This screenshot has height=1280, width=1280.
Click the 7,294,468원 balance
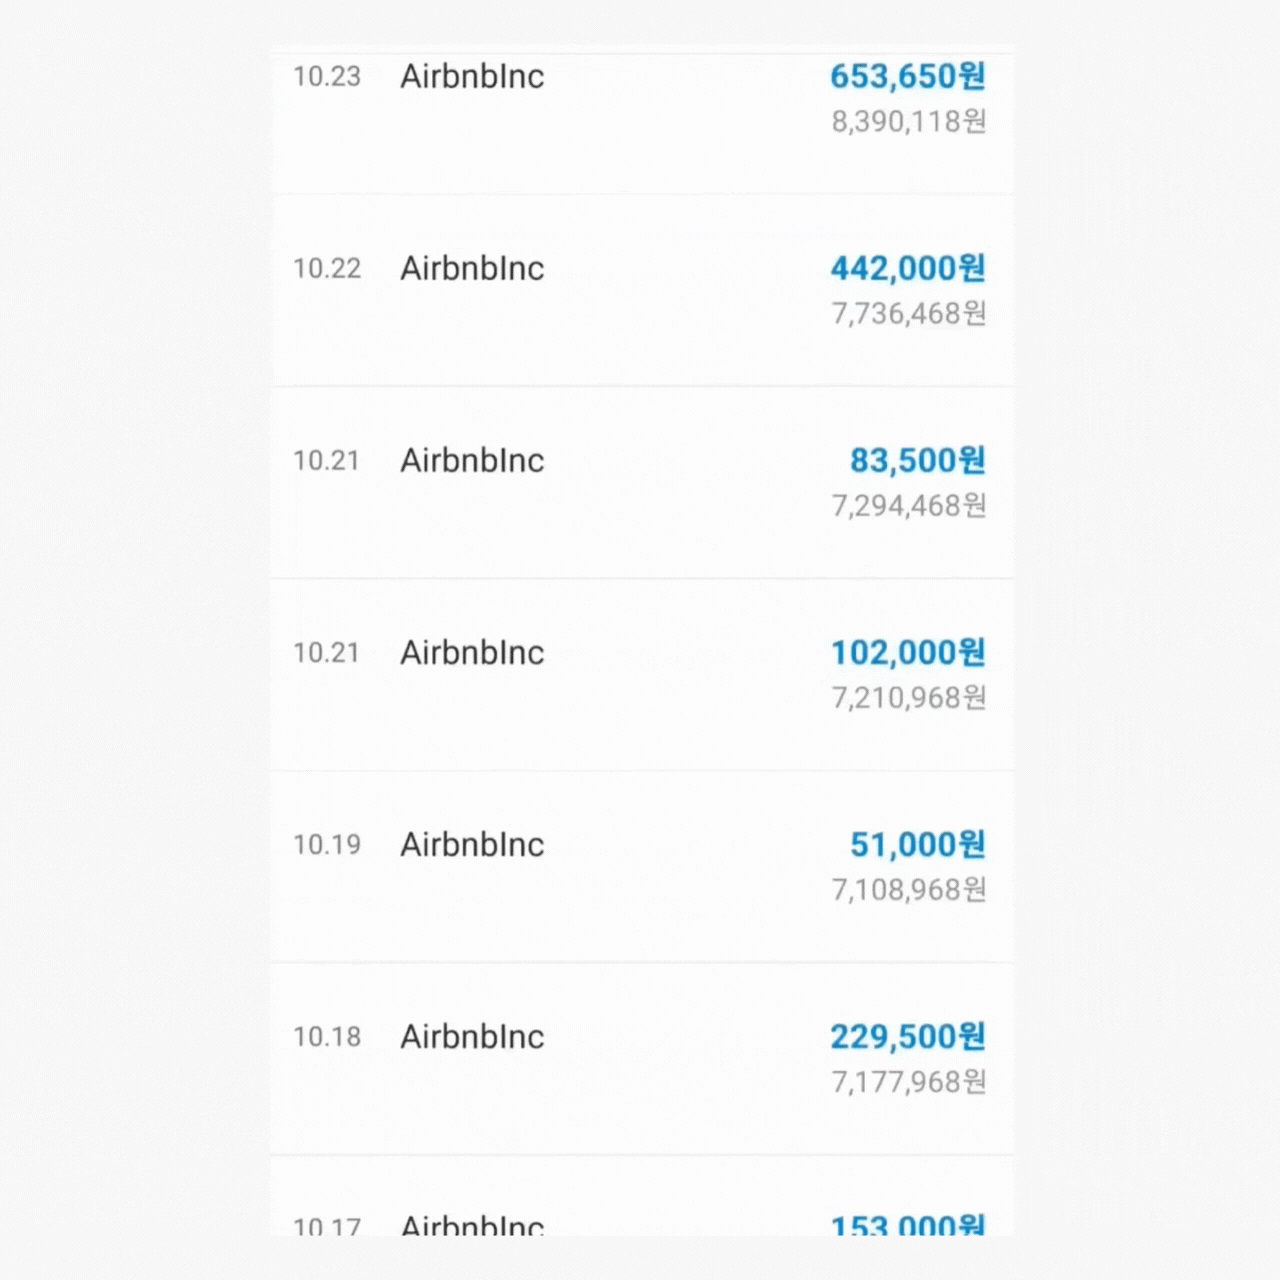908,506
